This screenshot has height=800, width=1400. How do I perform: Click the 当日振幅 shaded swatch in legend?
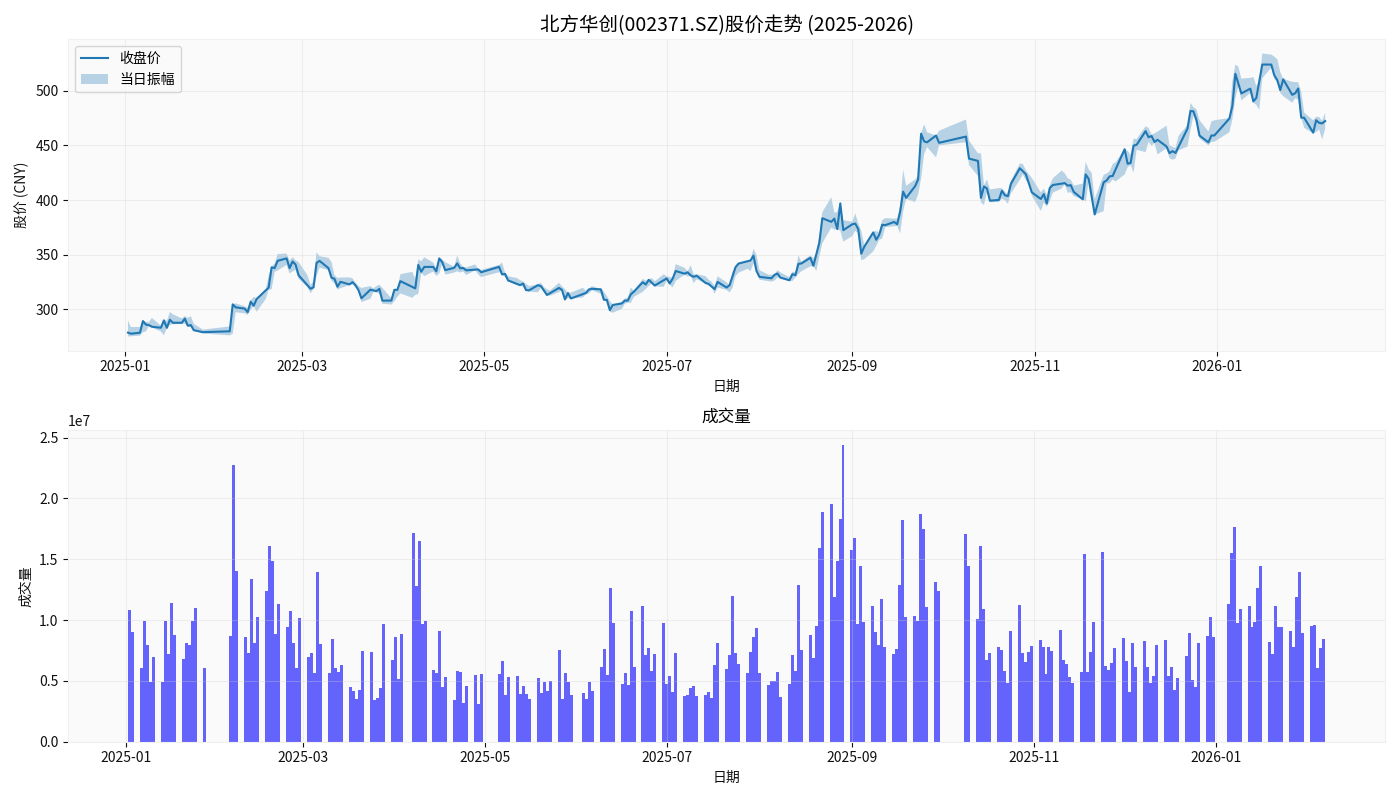tap(94, 79)
